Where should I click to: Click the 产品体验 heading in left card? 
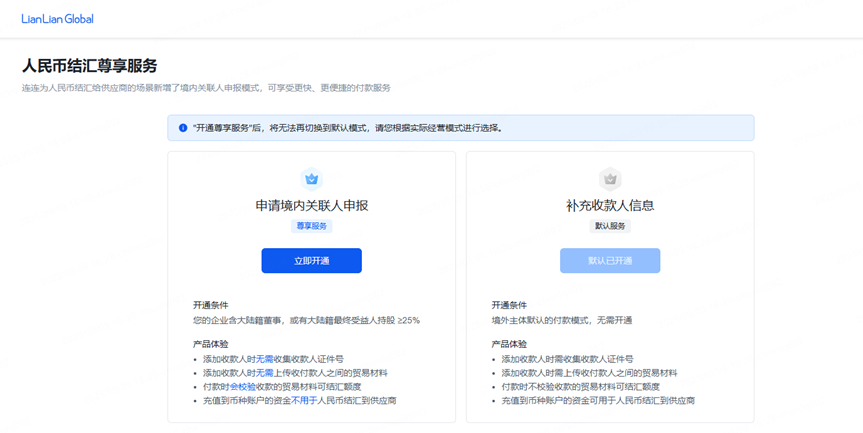[210, 344]
